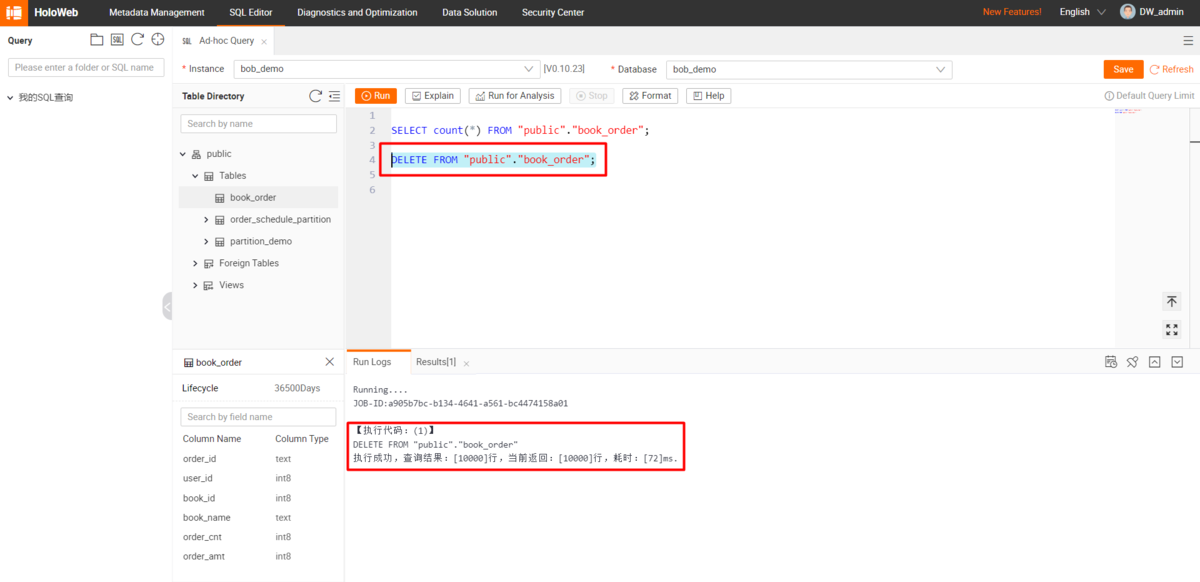The height and width of the screenshot is (582, 1200).
Task: Collapse the 我的SQL查询 folder
Action: (10, 98)
